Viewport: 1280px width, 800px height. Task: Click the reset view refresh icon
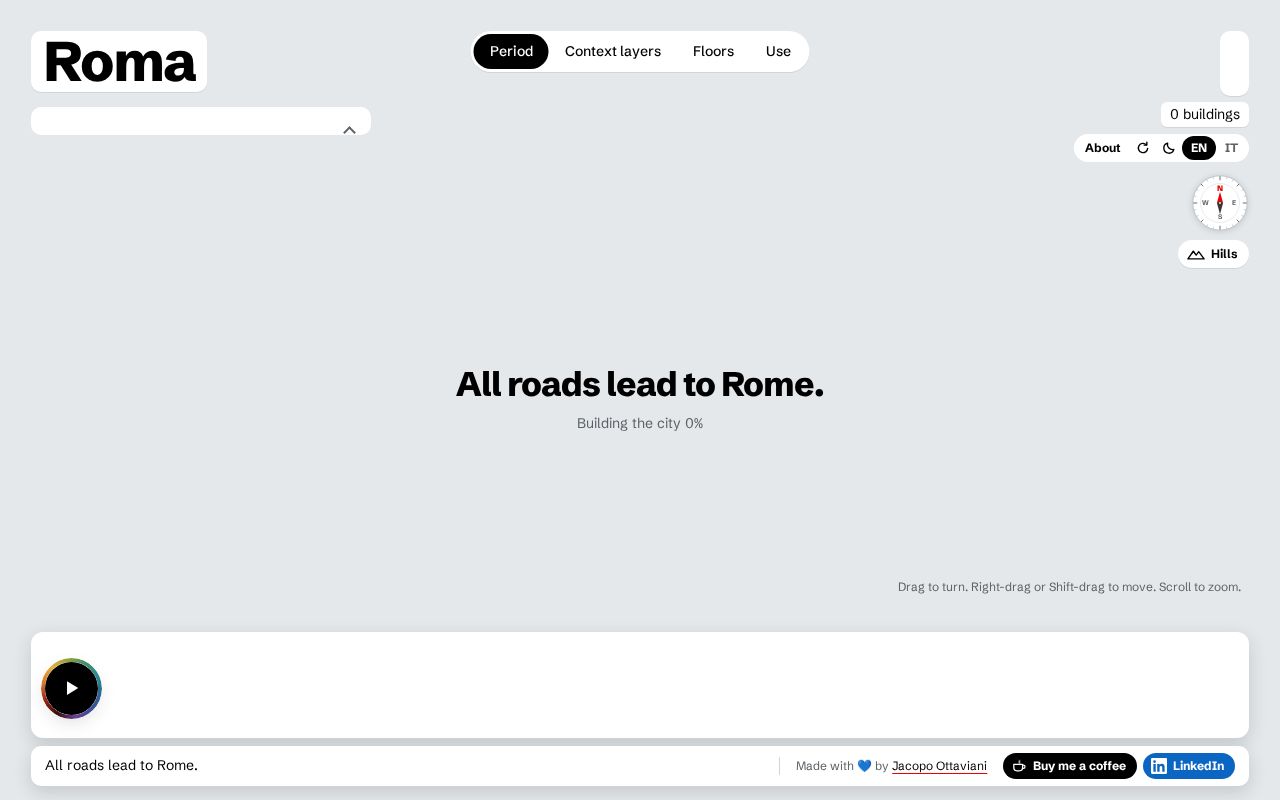pos(1143,148)
